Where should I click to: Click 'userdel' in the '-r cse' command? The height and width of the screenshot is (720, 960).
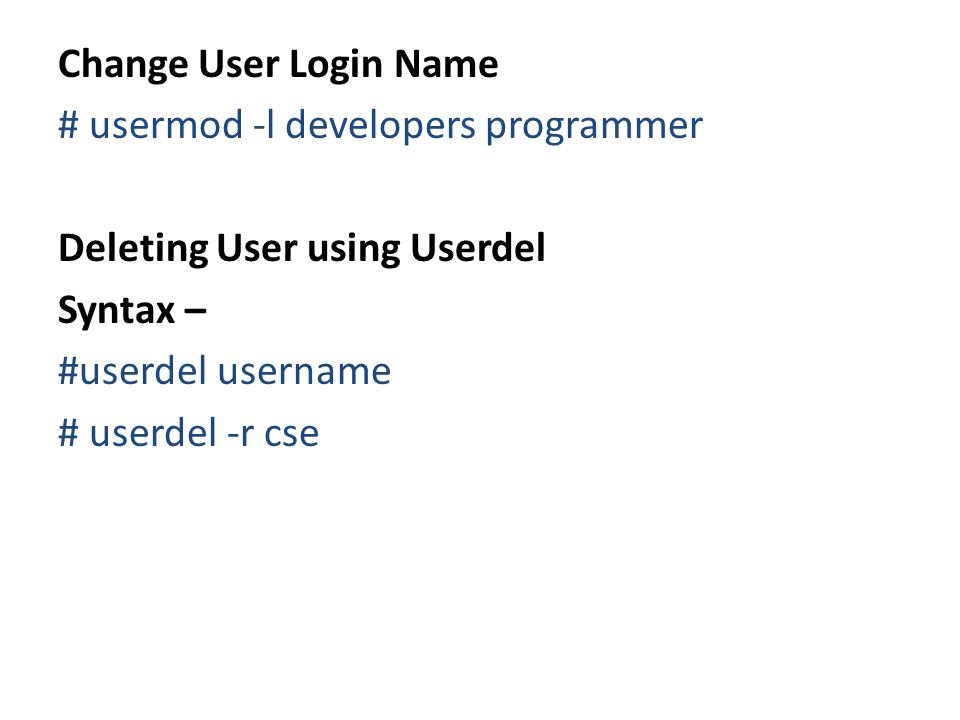pyautogui.click(x=153, y=433)
